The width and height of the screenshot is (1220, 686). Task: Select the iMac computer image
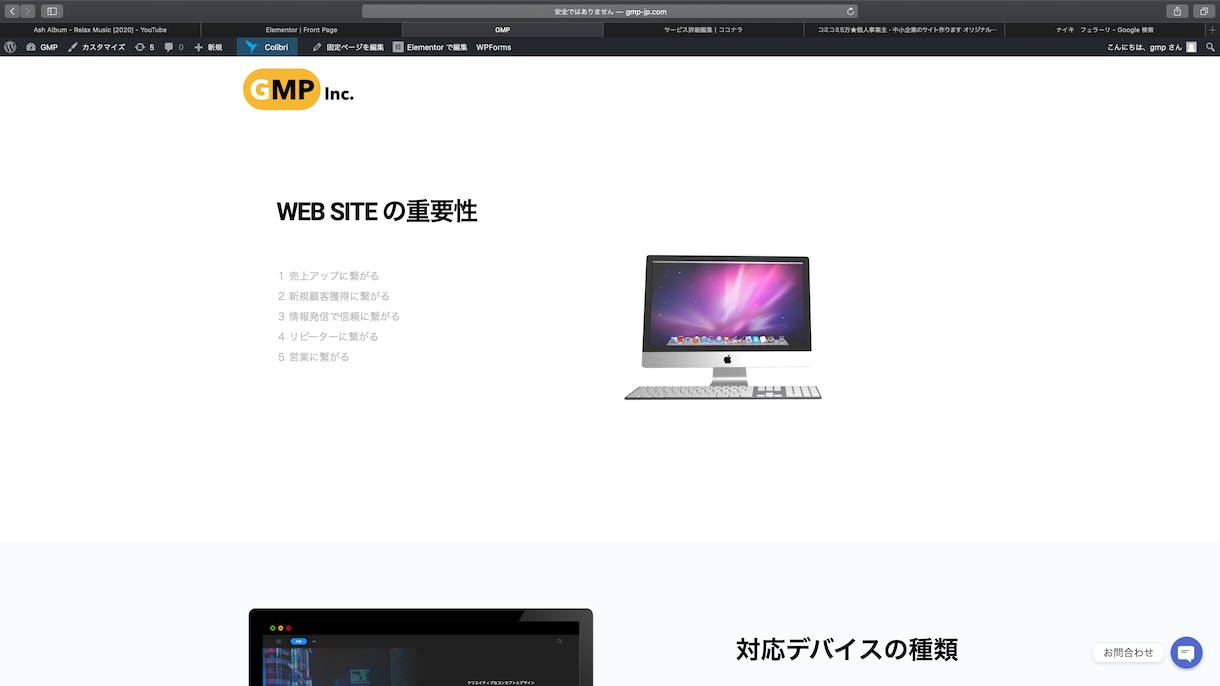point(723,327)
